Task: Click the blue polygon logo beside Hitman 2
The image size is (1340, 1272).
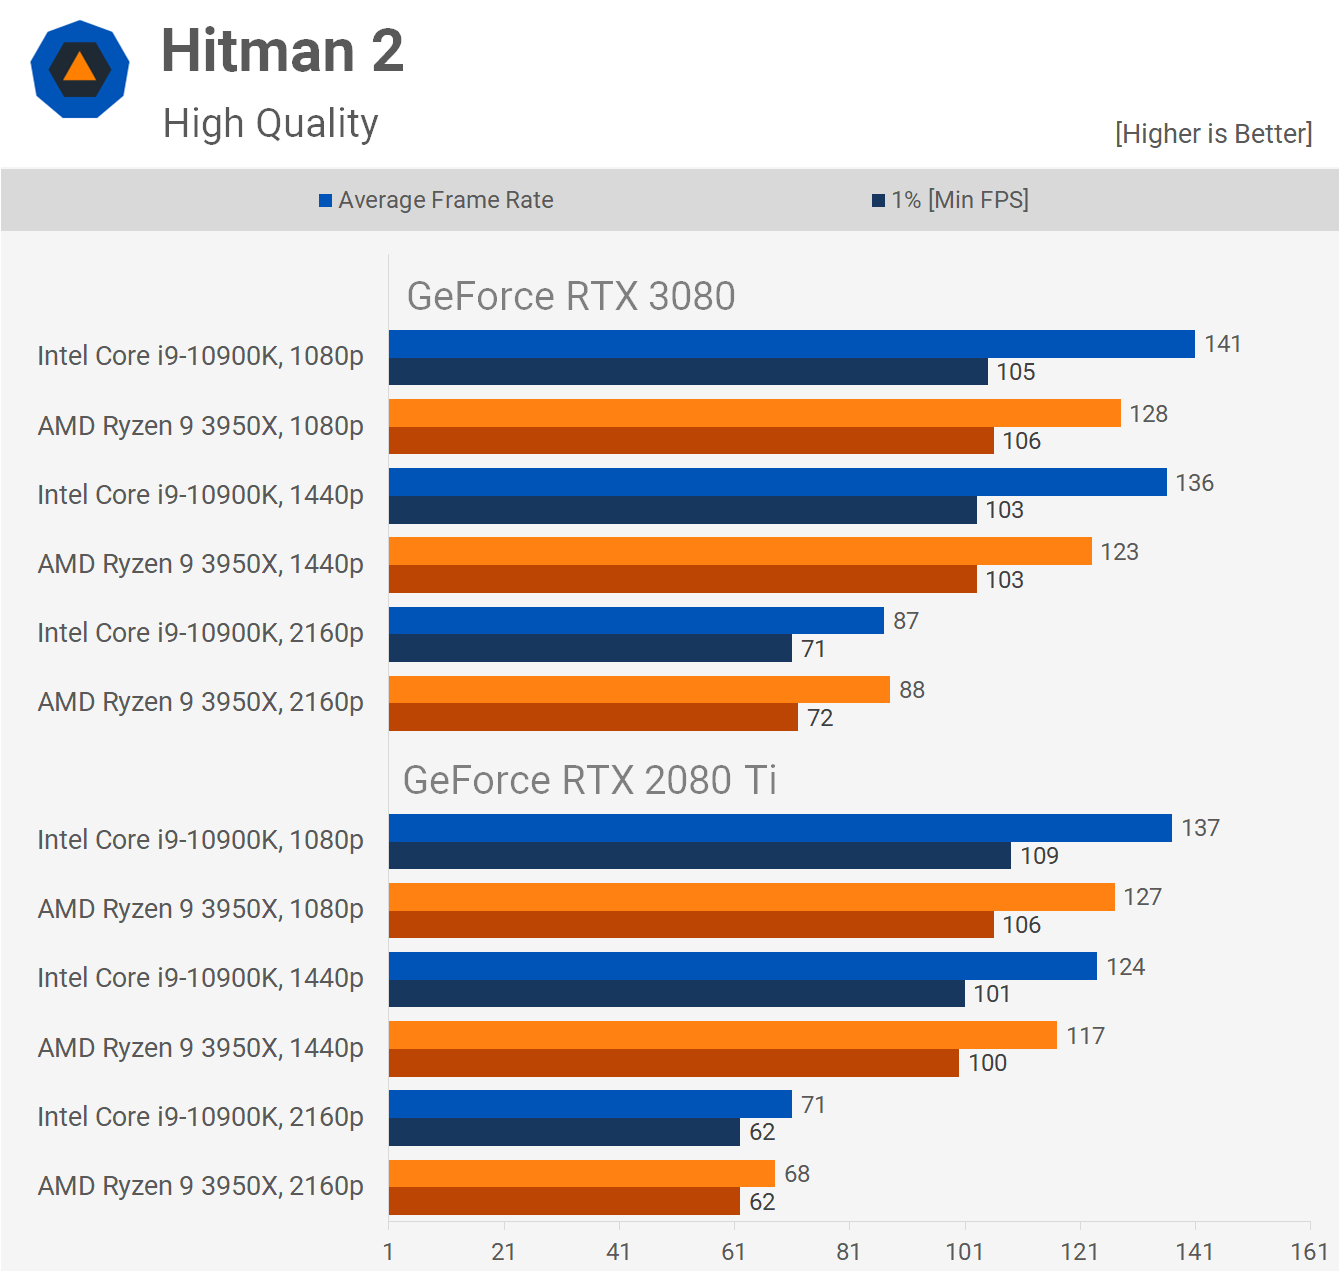Action: [80, 70]
